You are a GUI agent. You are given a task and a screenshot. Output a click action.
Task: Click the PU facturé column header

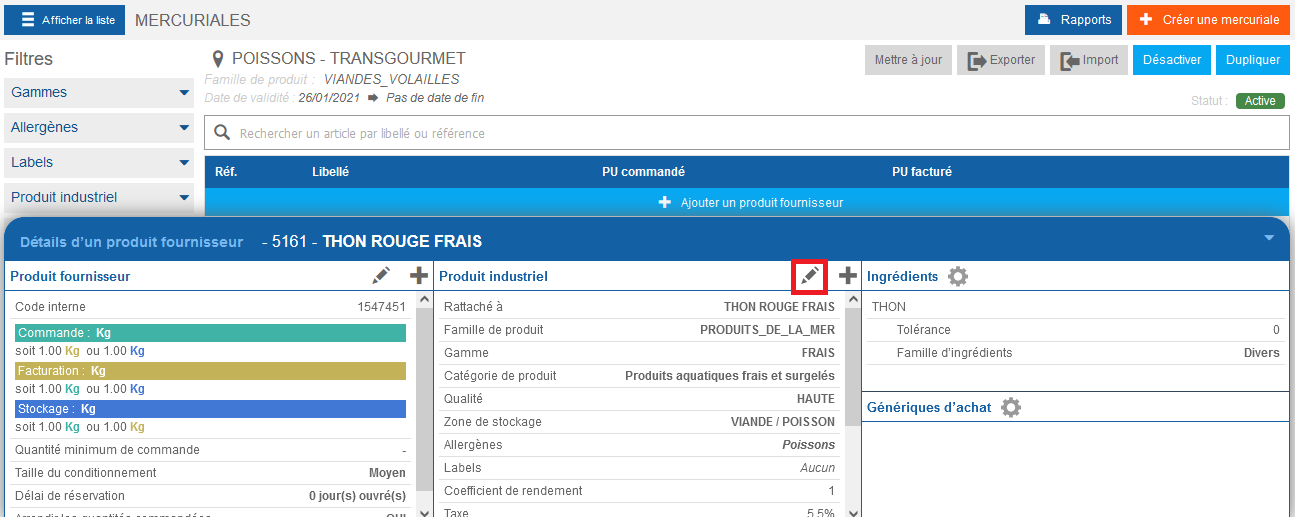[922, 172]
